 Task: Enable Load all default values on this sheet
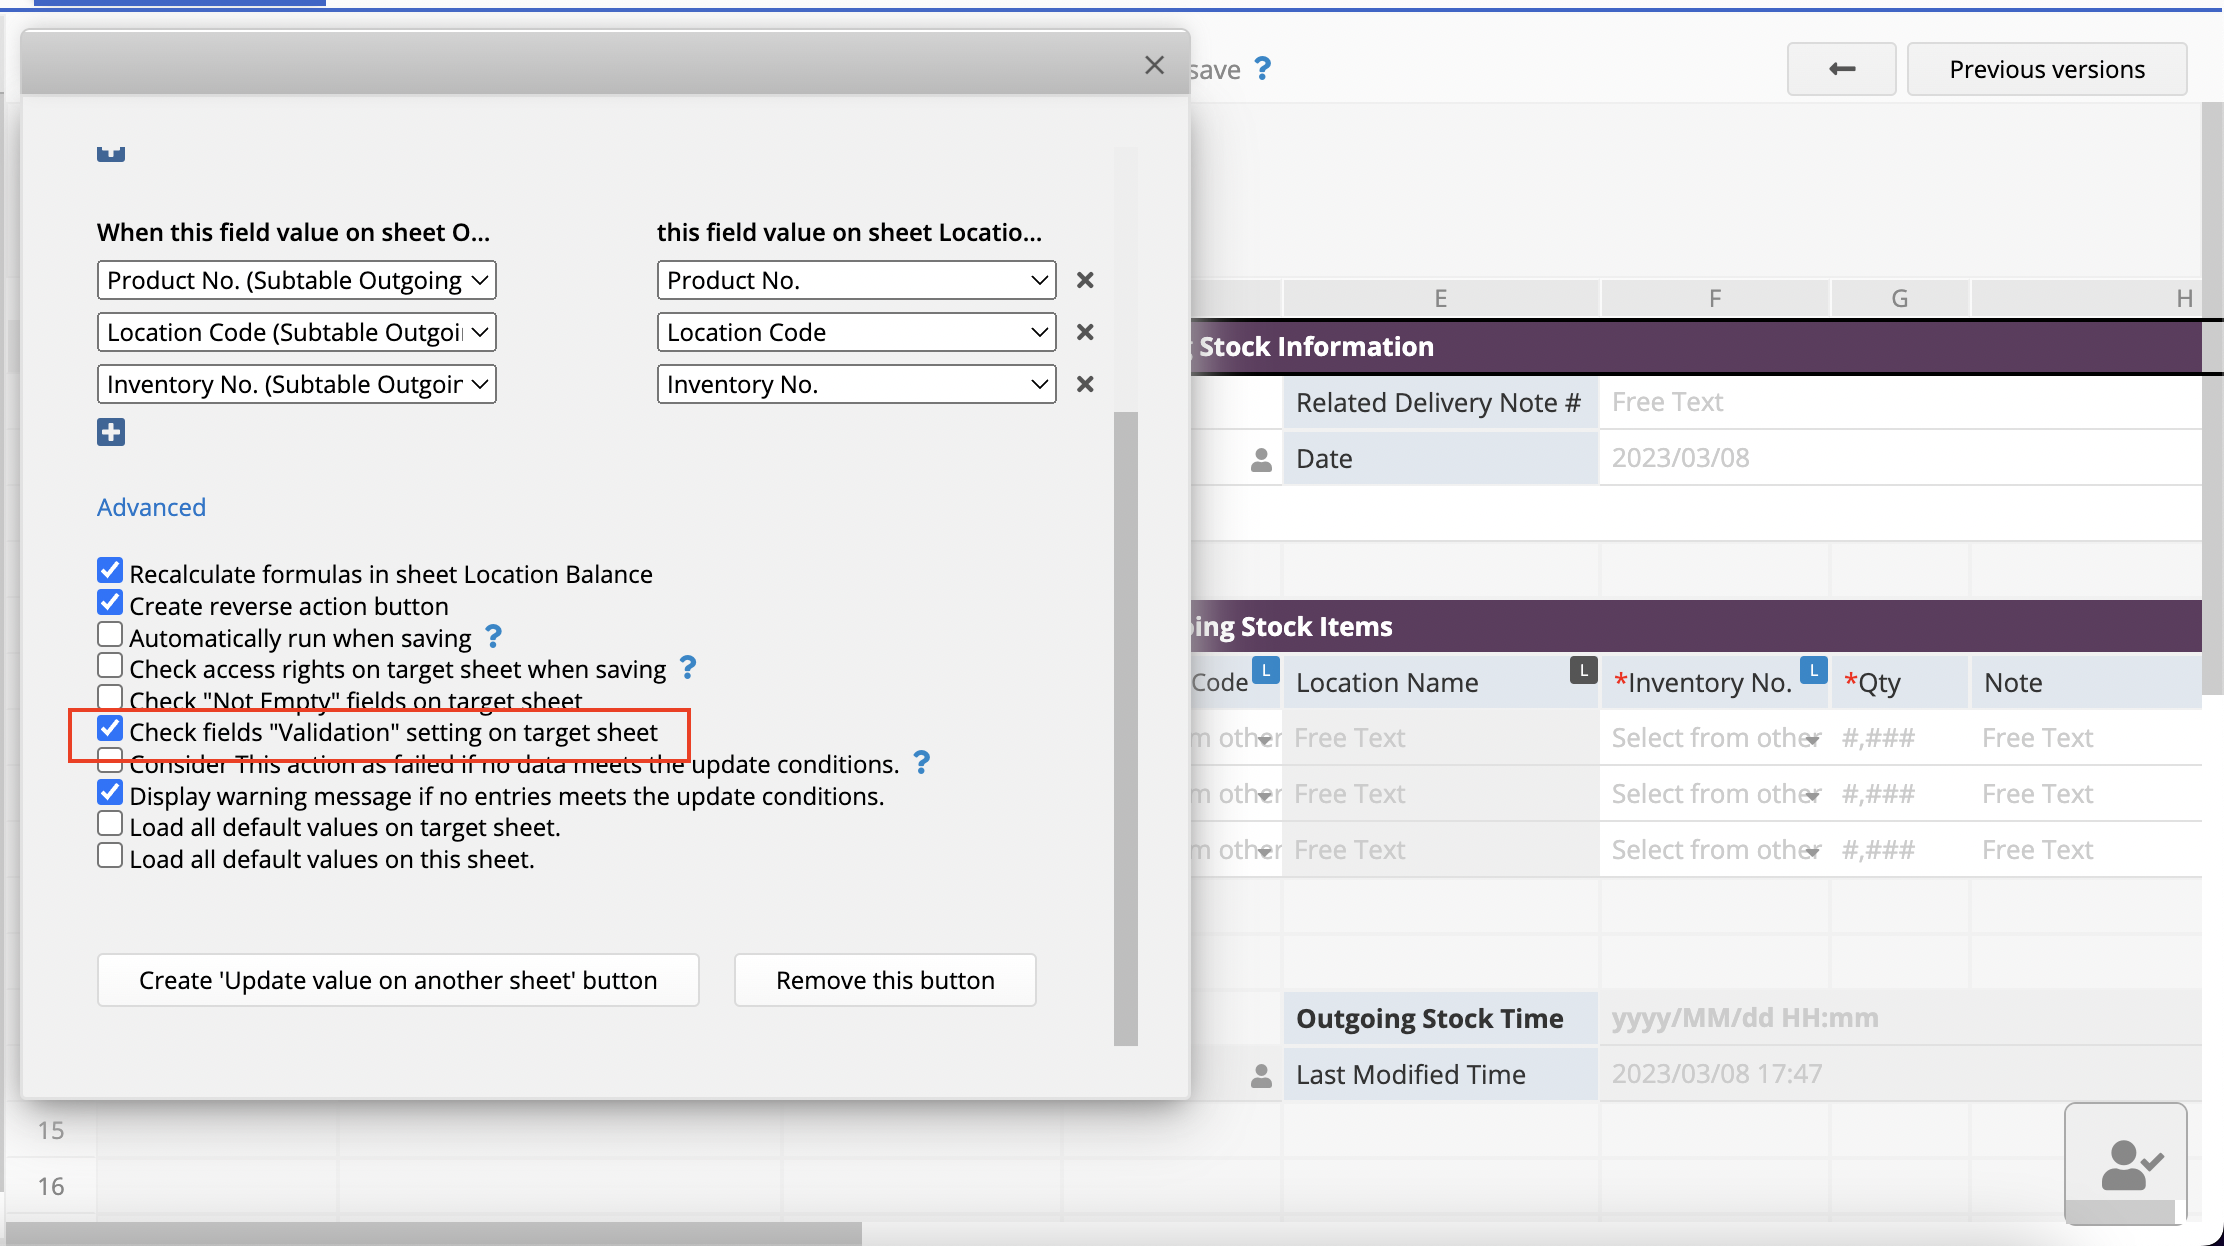(x=110, y=856)
